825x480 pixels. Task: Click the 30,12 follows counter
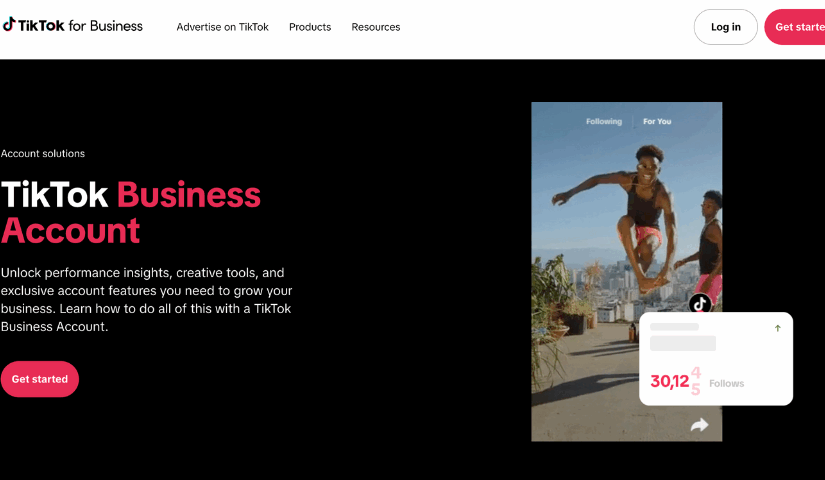pyautogui.click(x=675, y=381)
